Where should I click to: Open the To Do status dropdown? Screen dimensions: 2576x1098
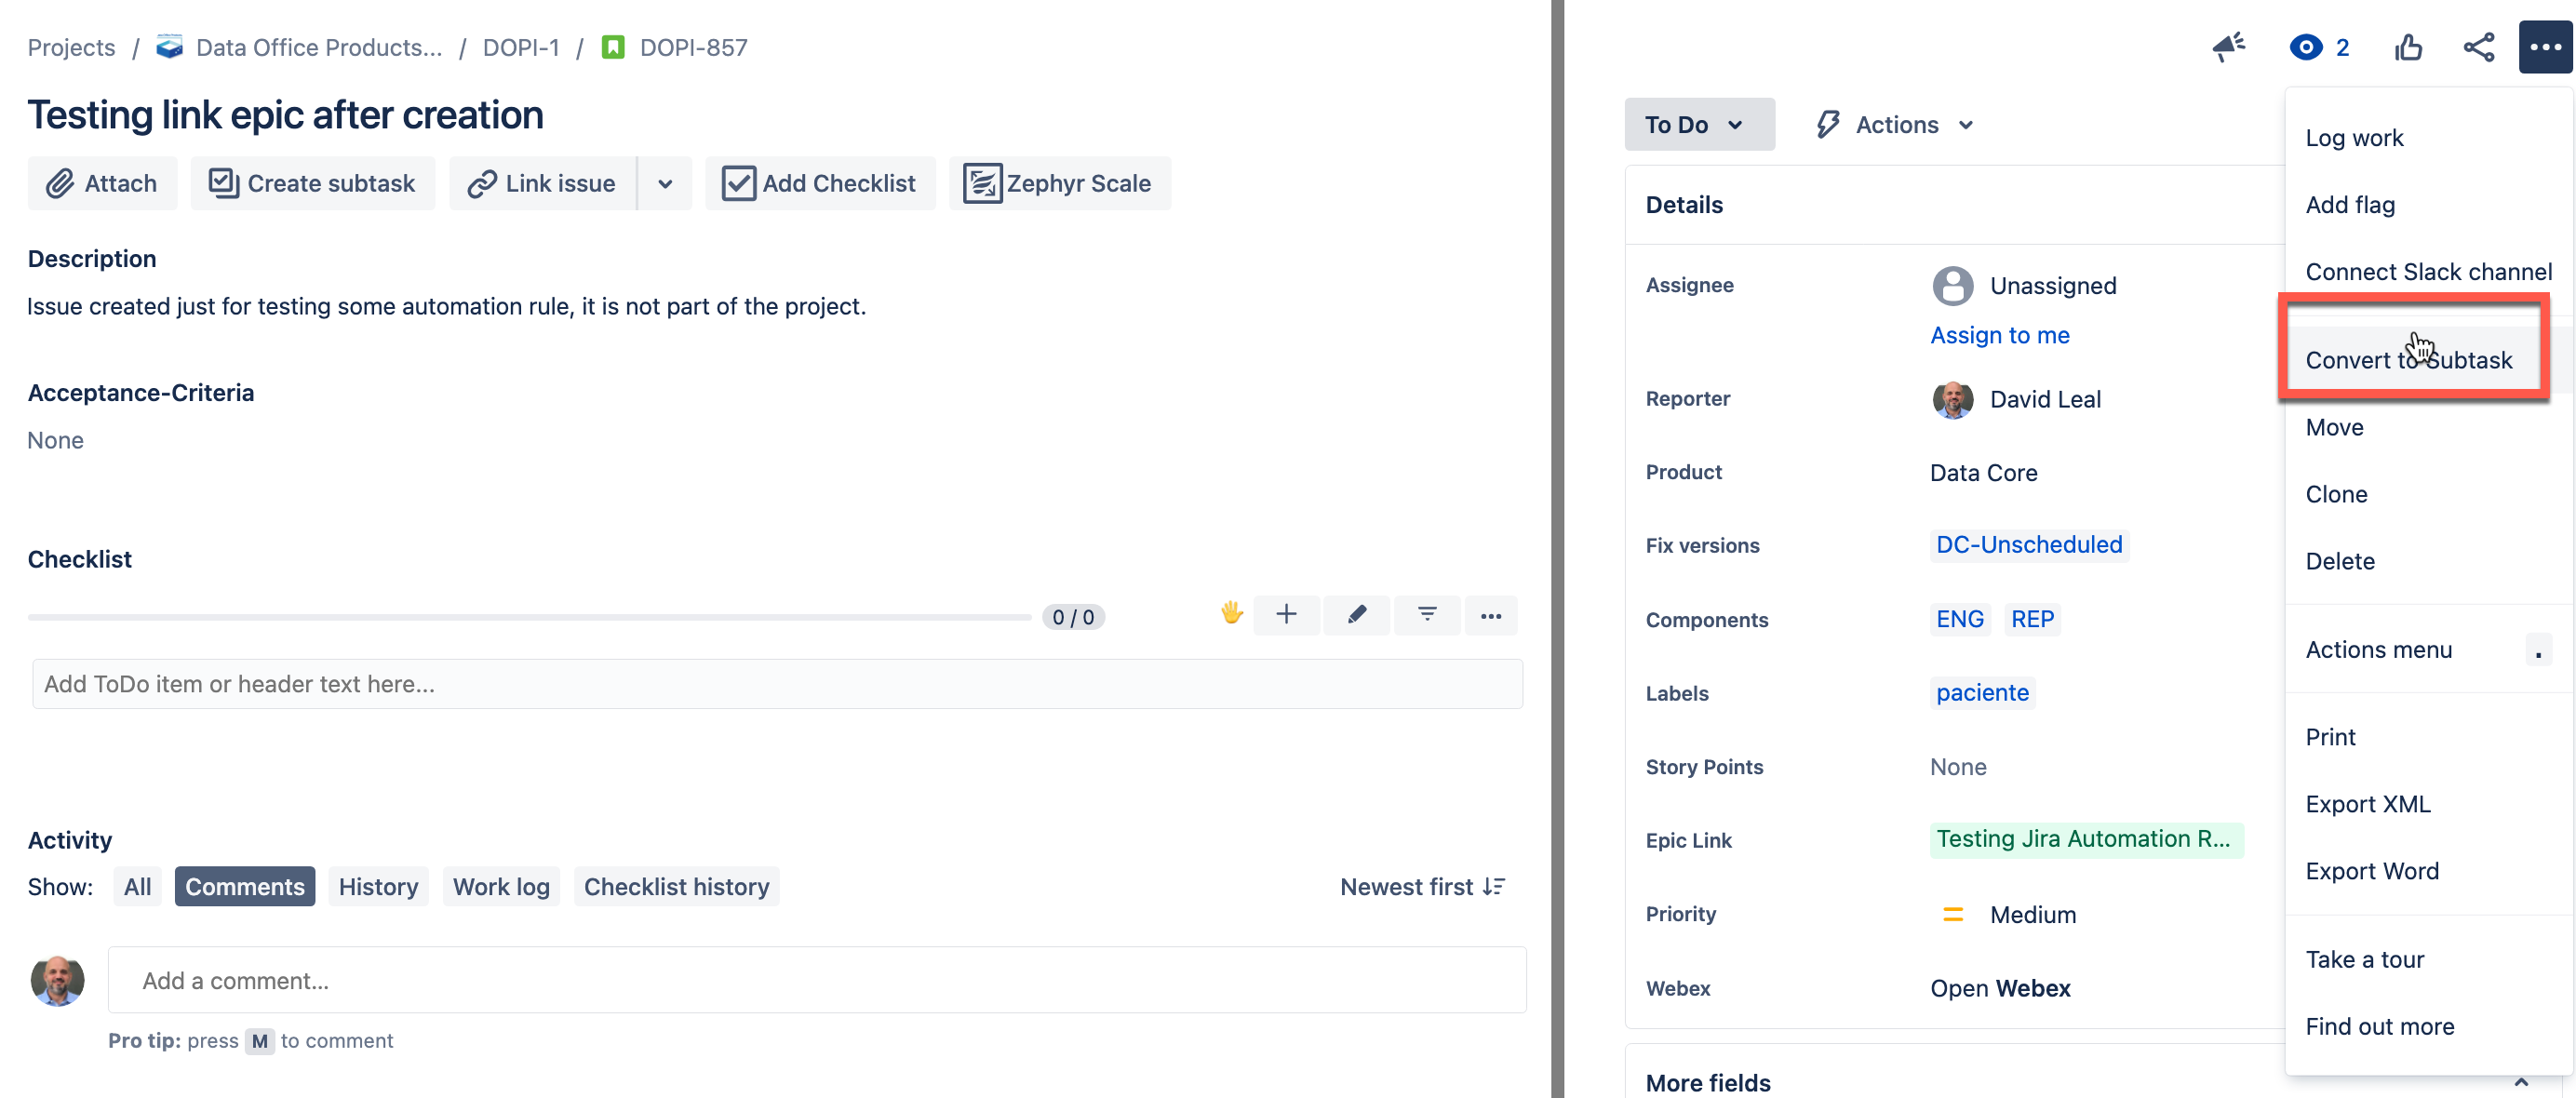coord(1698,124)
